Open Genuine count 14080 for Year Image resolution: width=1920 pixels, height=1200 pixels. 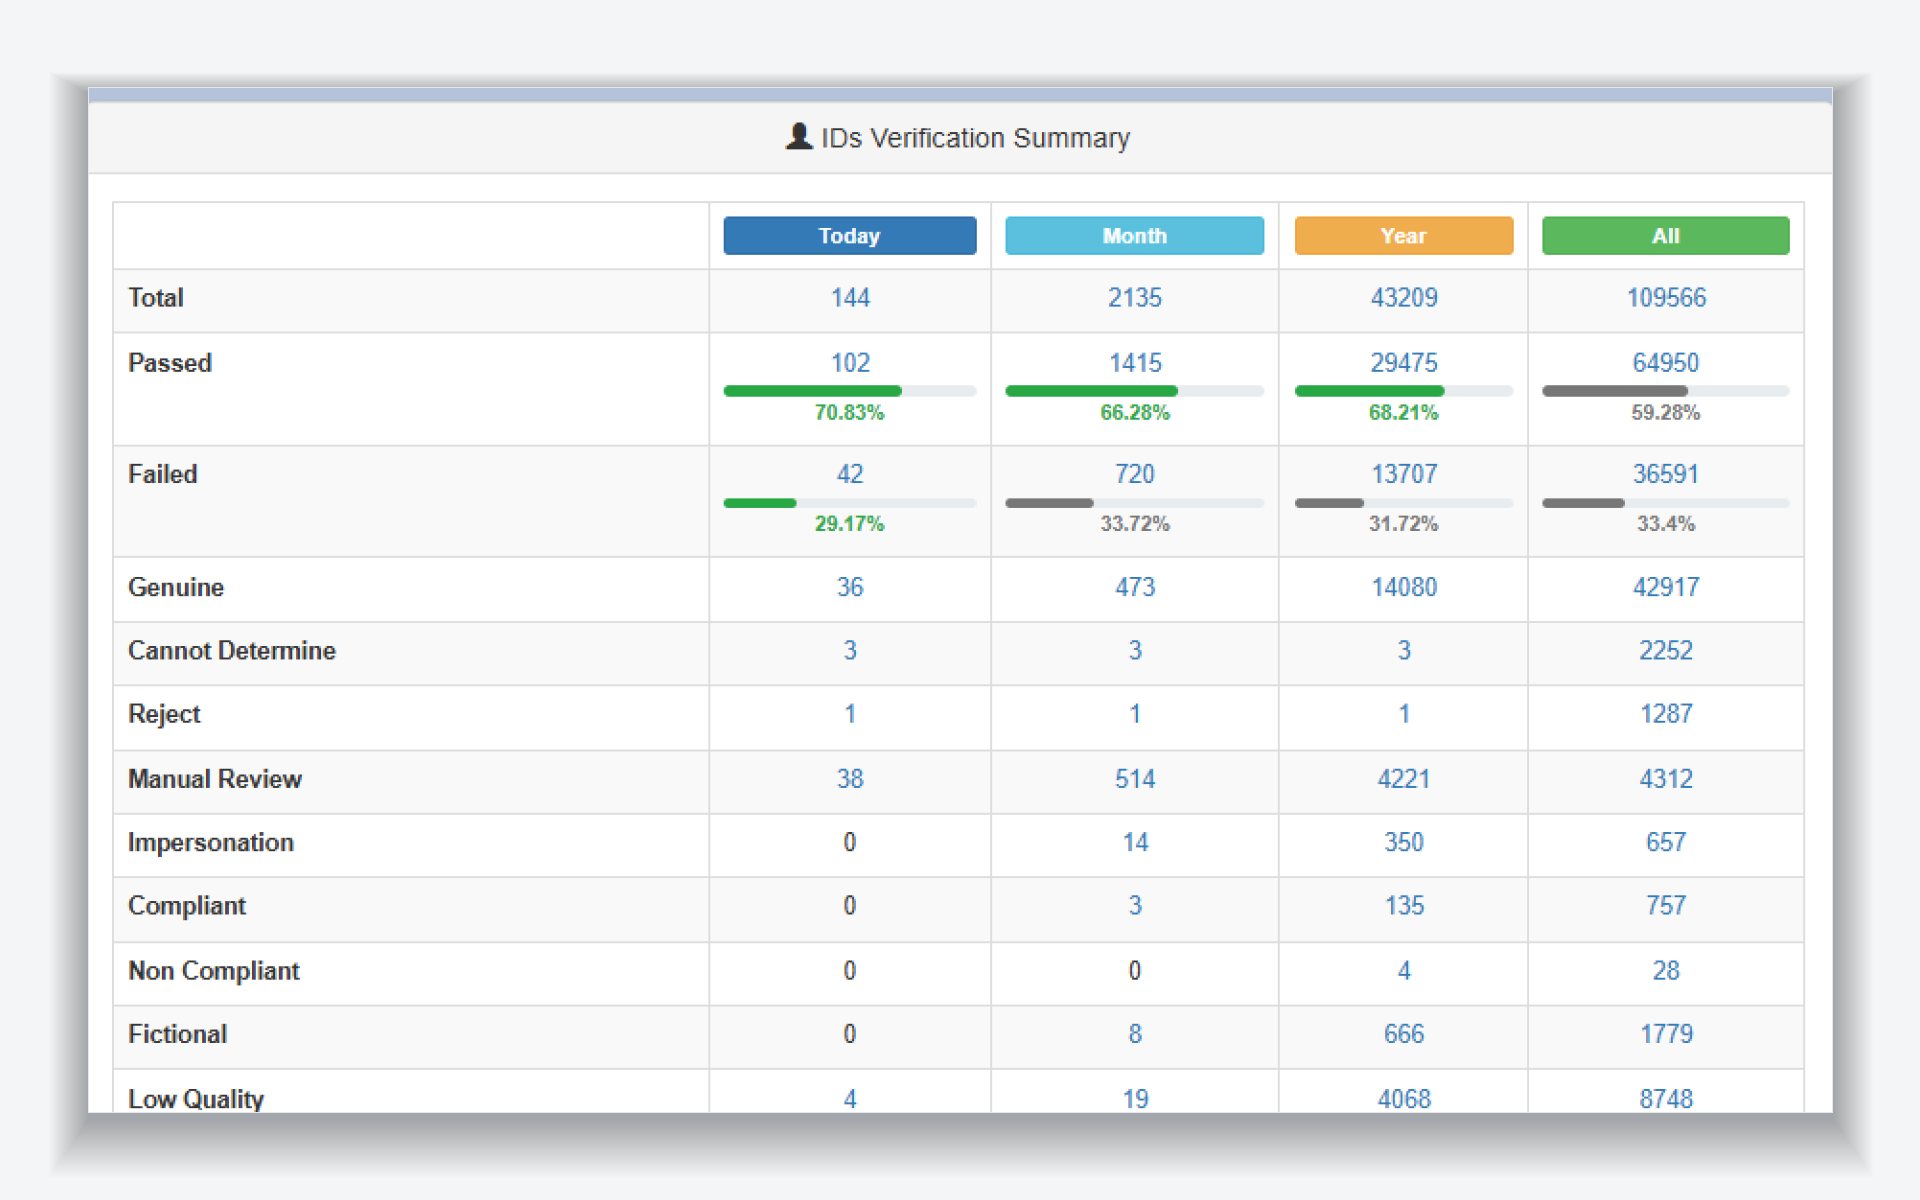tap(1403, 587)
